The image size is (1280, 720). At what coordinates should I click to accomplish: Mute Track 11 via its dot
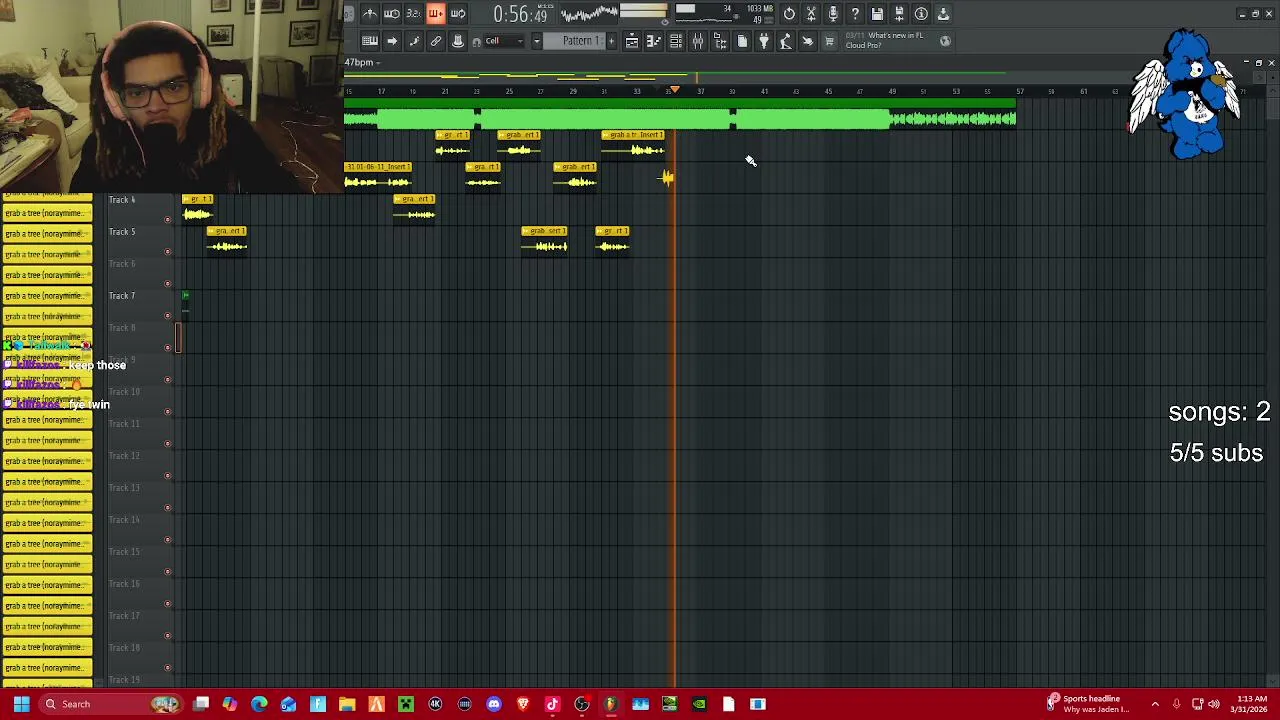167,443
